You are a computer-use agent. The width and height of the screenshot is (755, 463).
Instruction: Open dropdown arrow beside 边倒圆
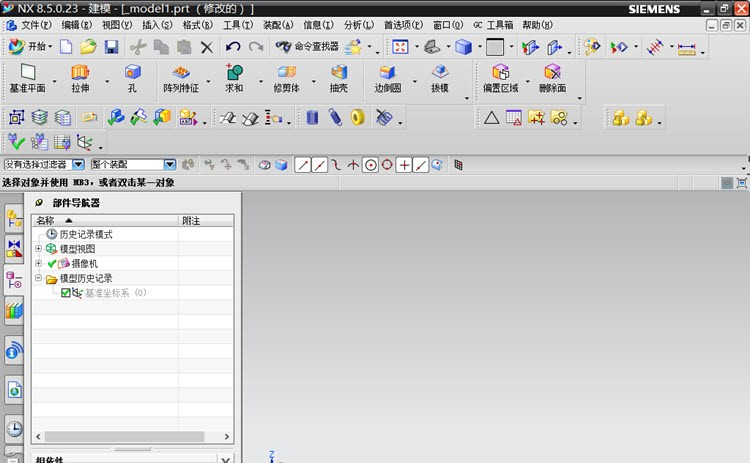(x=415, y=81)
